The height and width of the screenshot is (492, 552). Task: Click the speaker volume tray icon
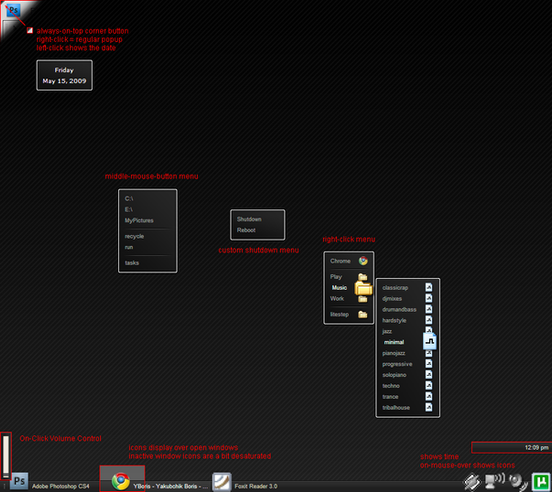(518, 481)
